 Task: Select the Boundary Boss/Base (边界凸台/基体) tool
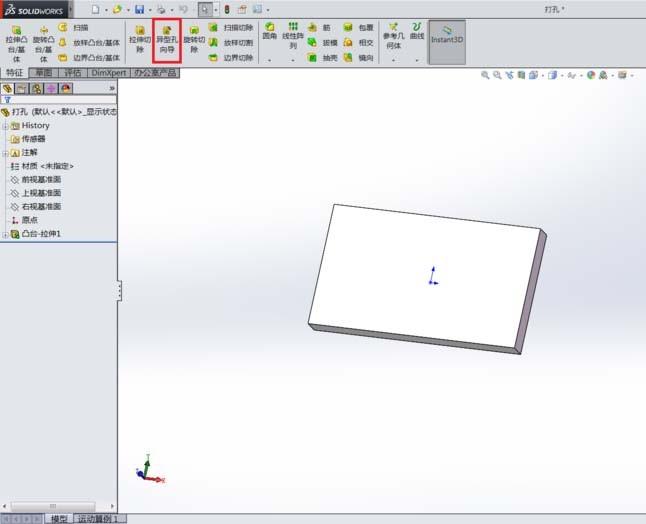pyautogui.click(x=89, y=58)
